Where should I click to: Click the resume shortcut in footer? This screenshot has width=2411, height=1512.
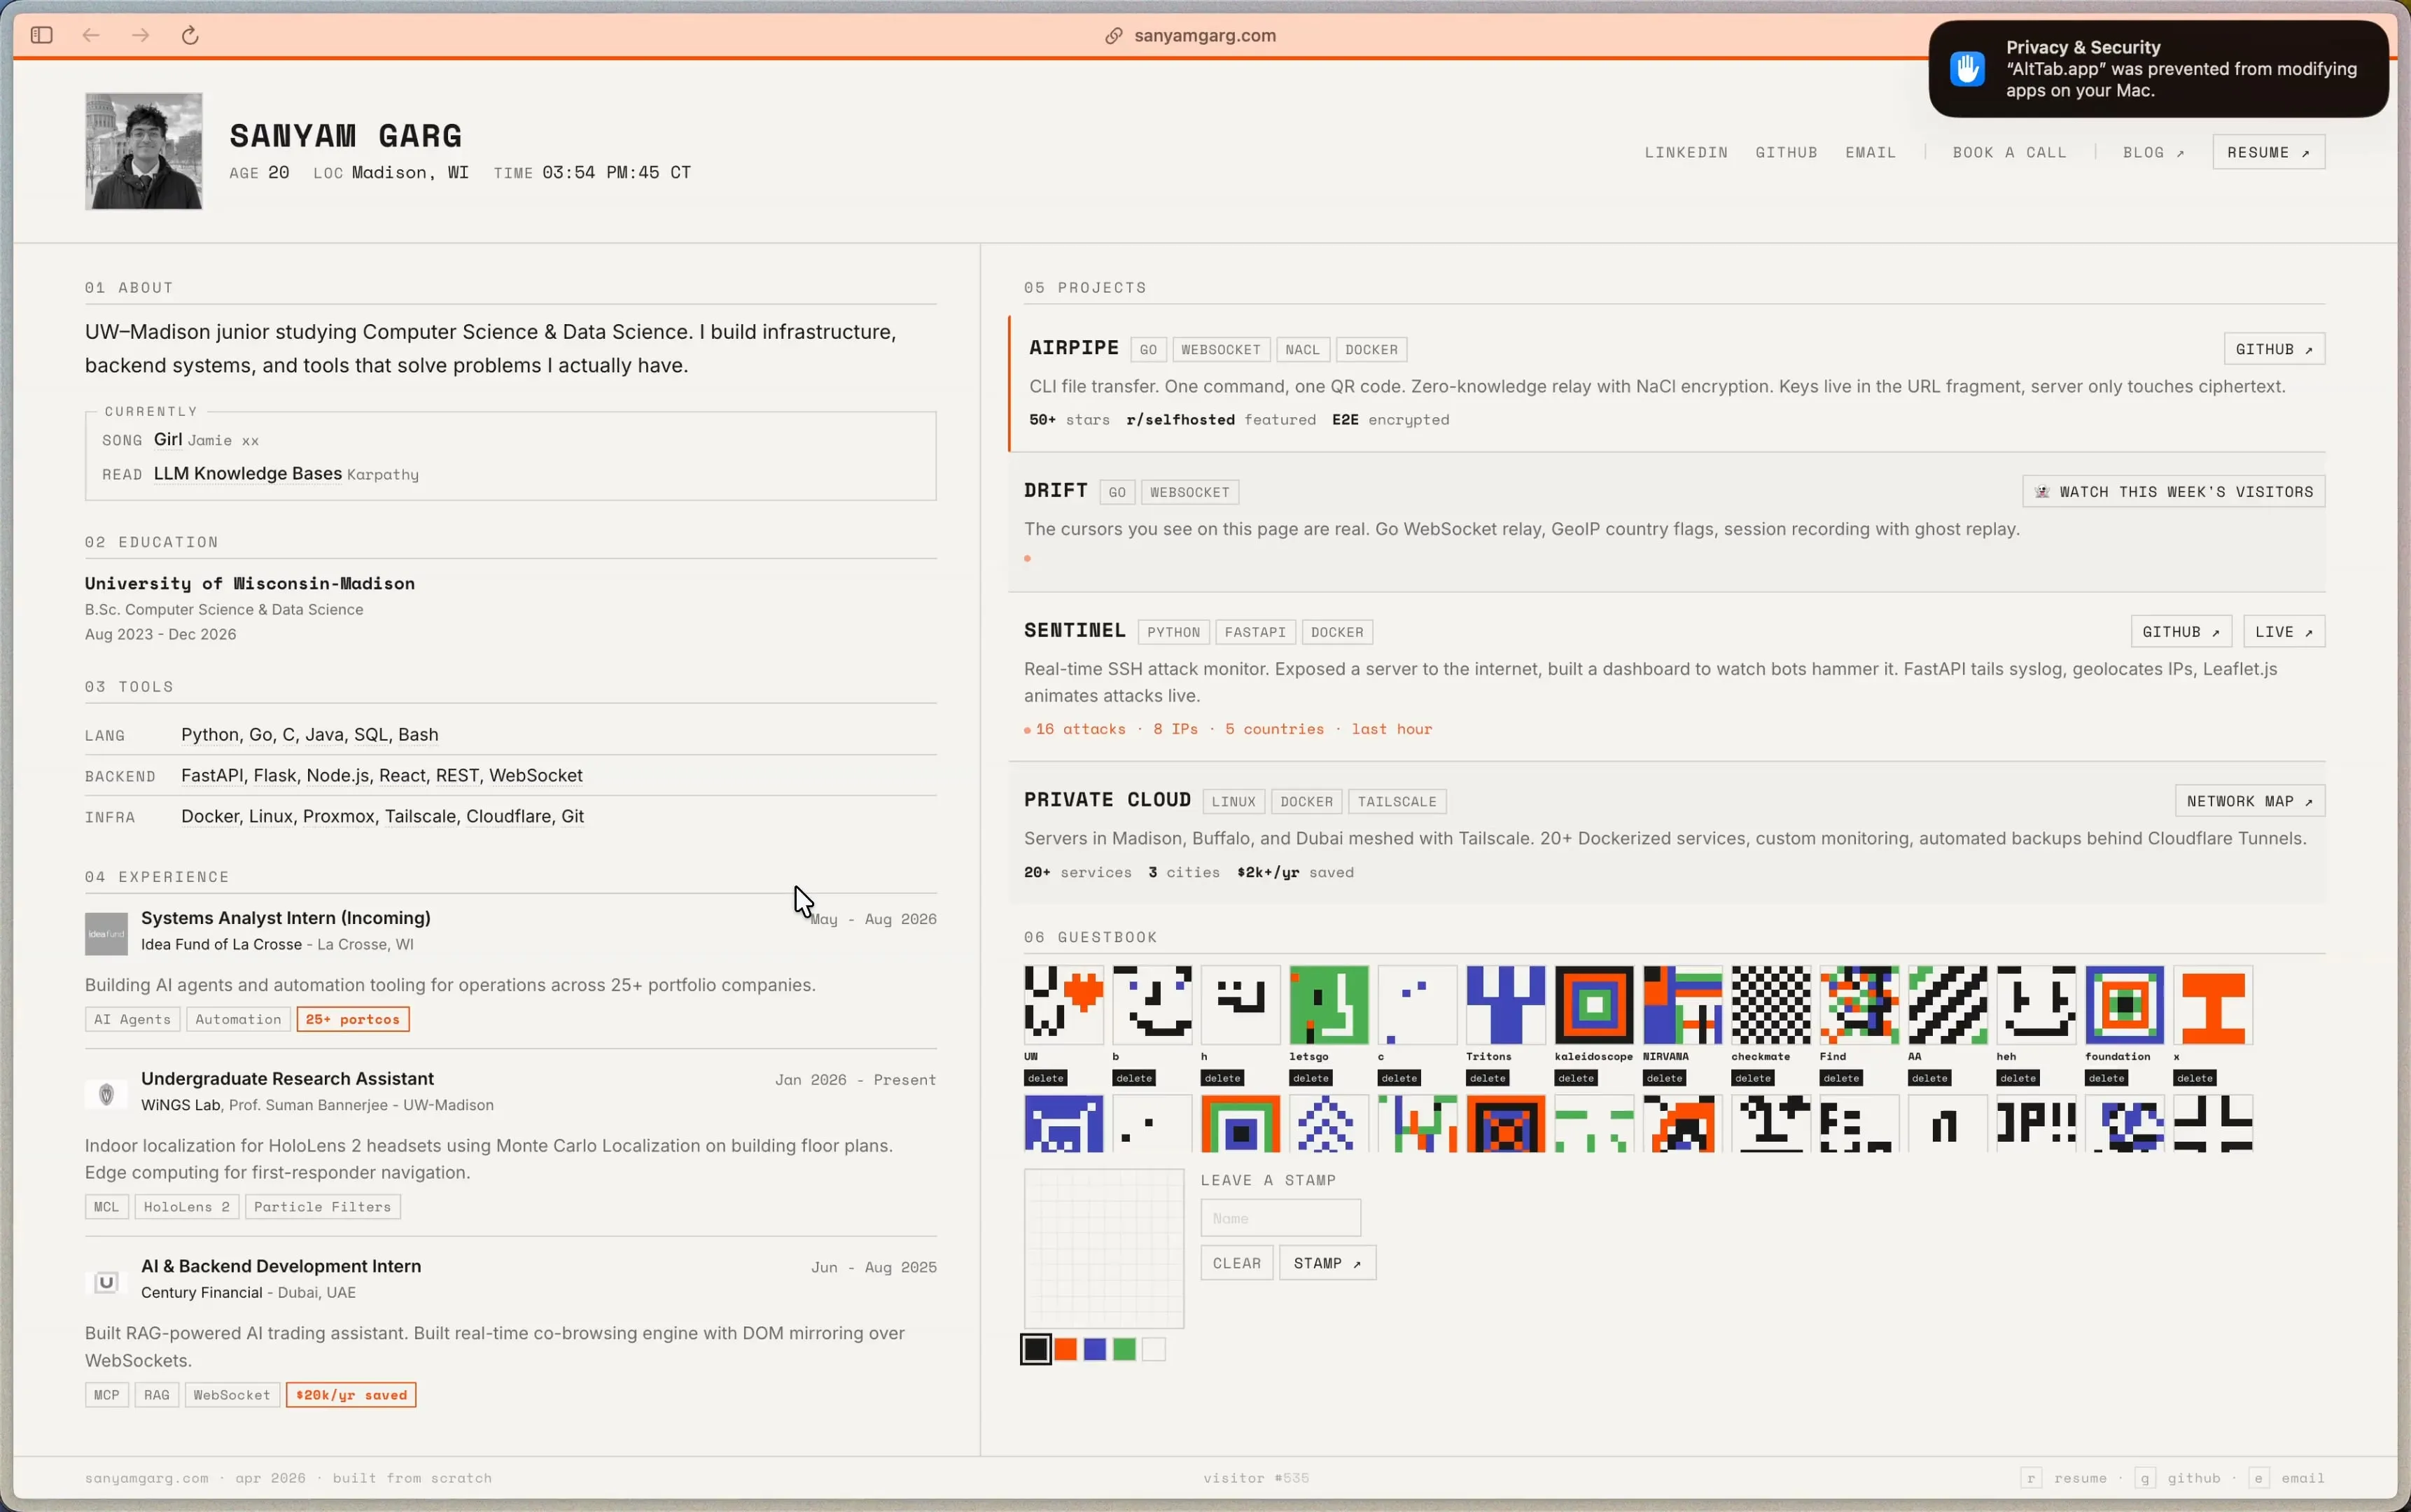point(2064,1478)
